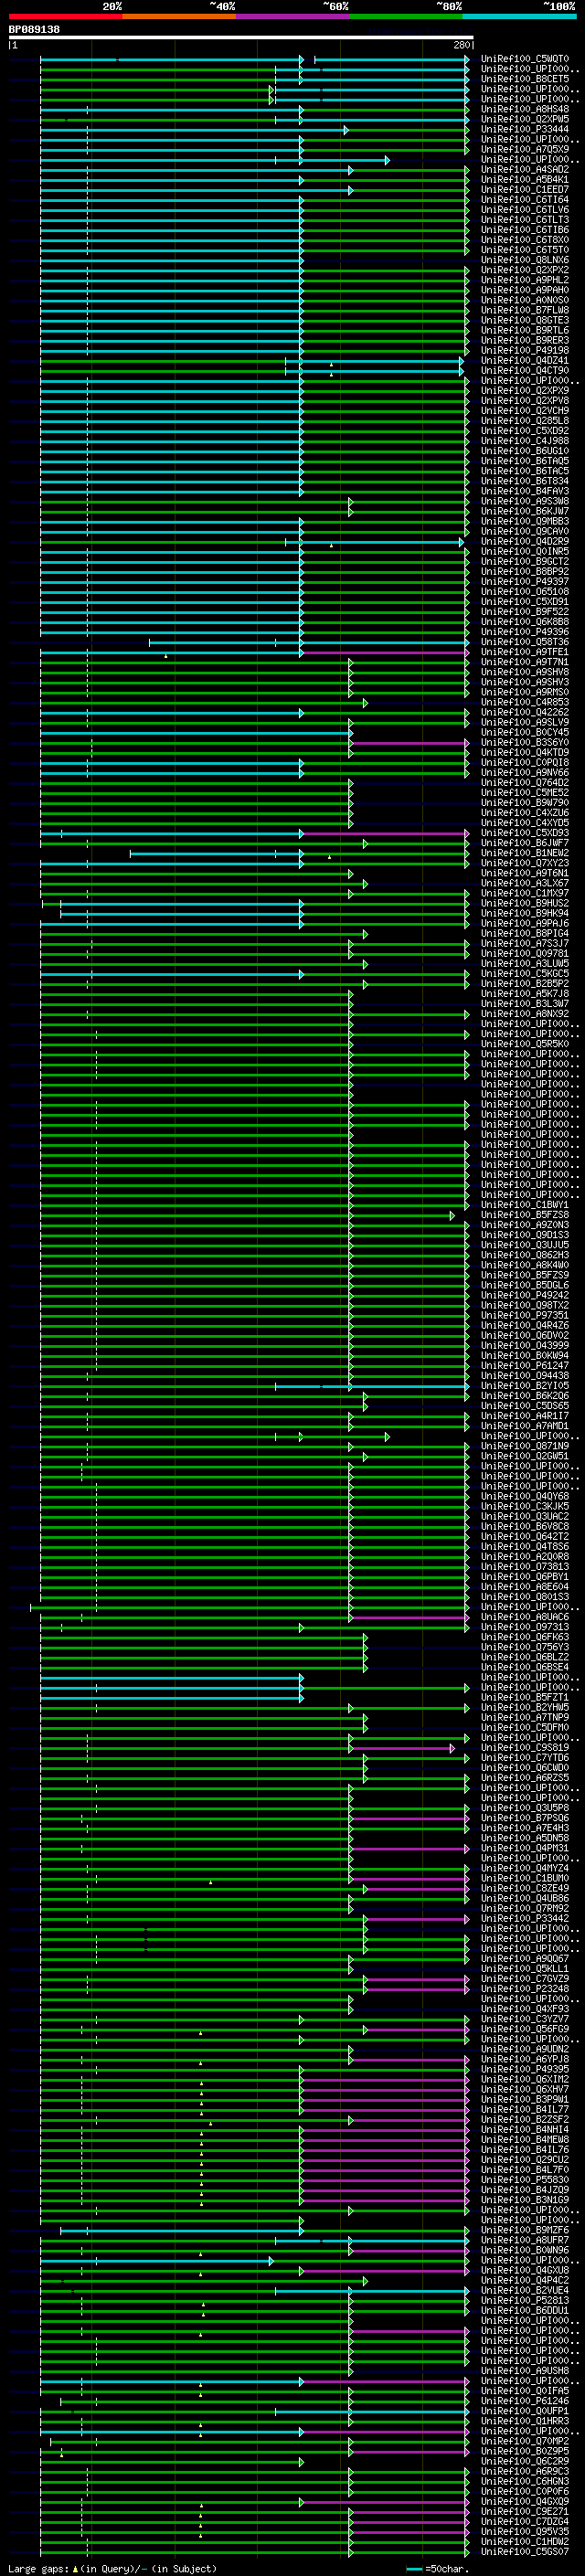The height and width of the screenshot is (2576, 585).
Task: Select the query name BP089138
Action: [34, 29]
